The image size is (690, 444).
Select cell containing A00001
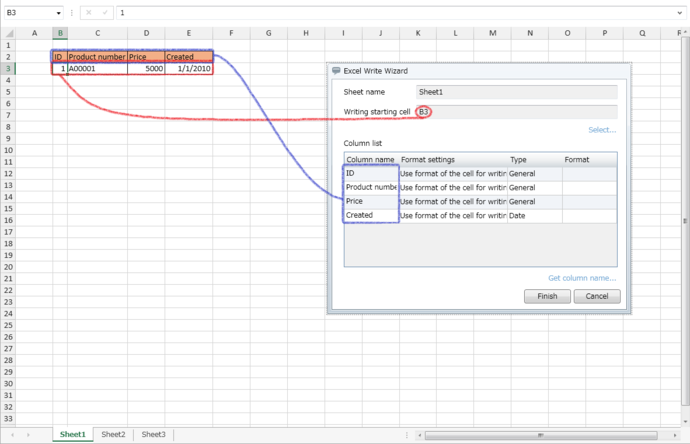pos(97,69)
